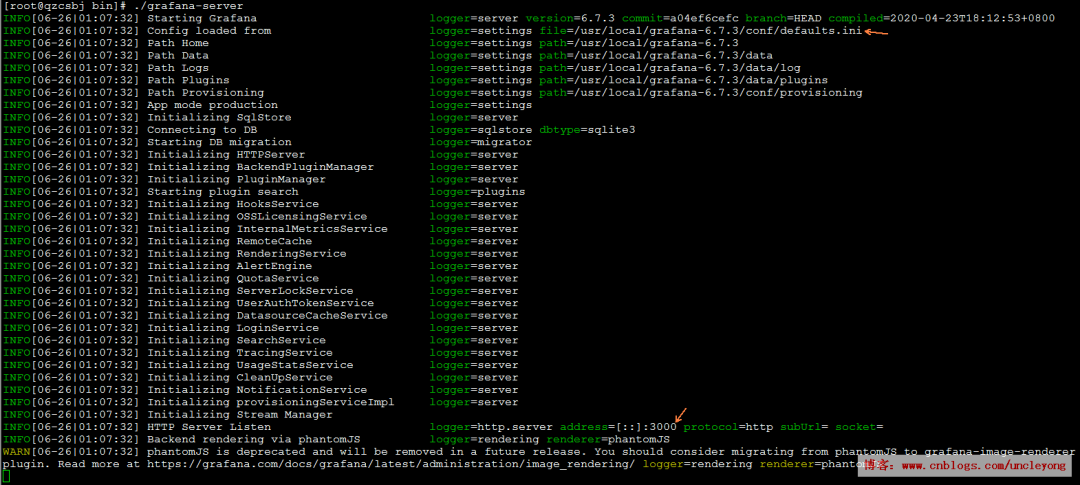Click the protocol=http entry
Viewport: 1080px width, 485px height.
[729, 427]
